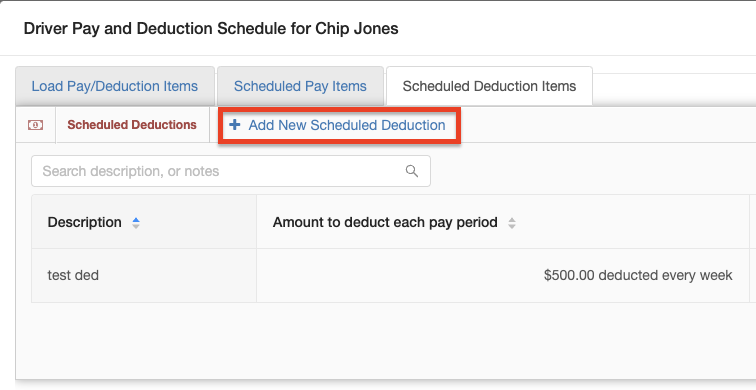Click Add New Scheduled Deduction
The height and width of the screenshot is (390, 756).
(x=339, y=125)
